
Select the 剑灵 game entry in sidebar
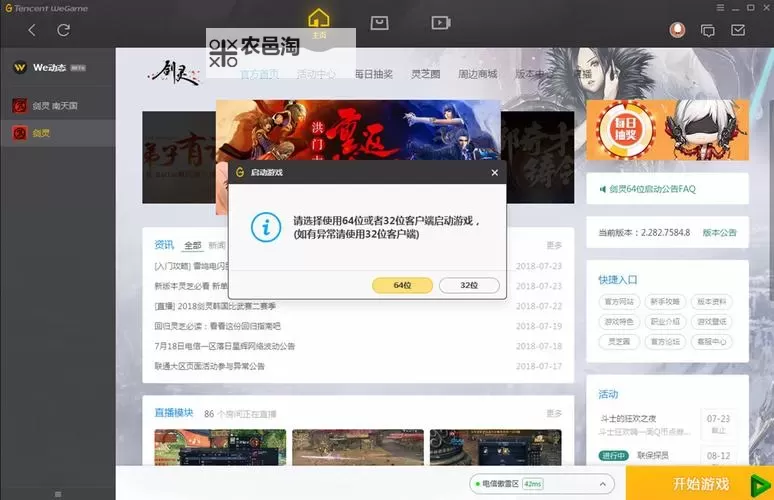click(58, 133)
